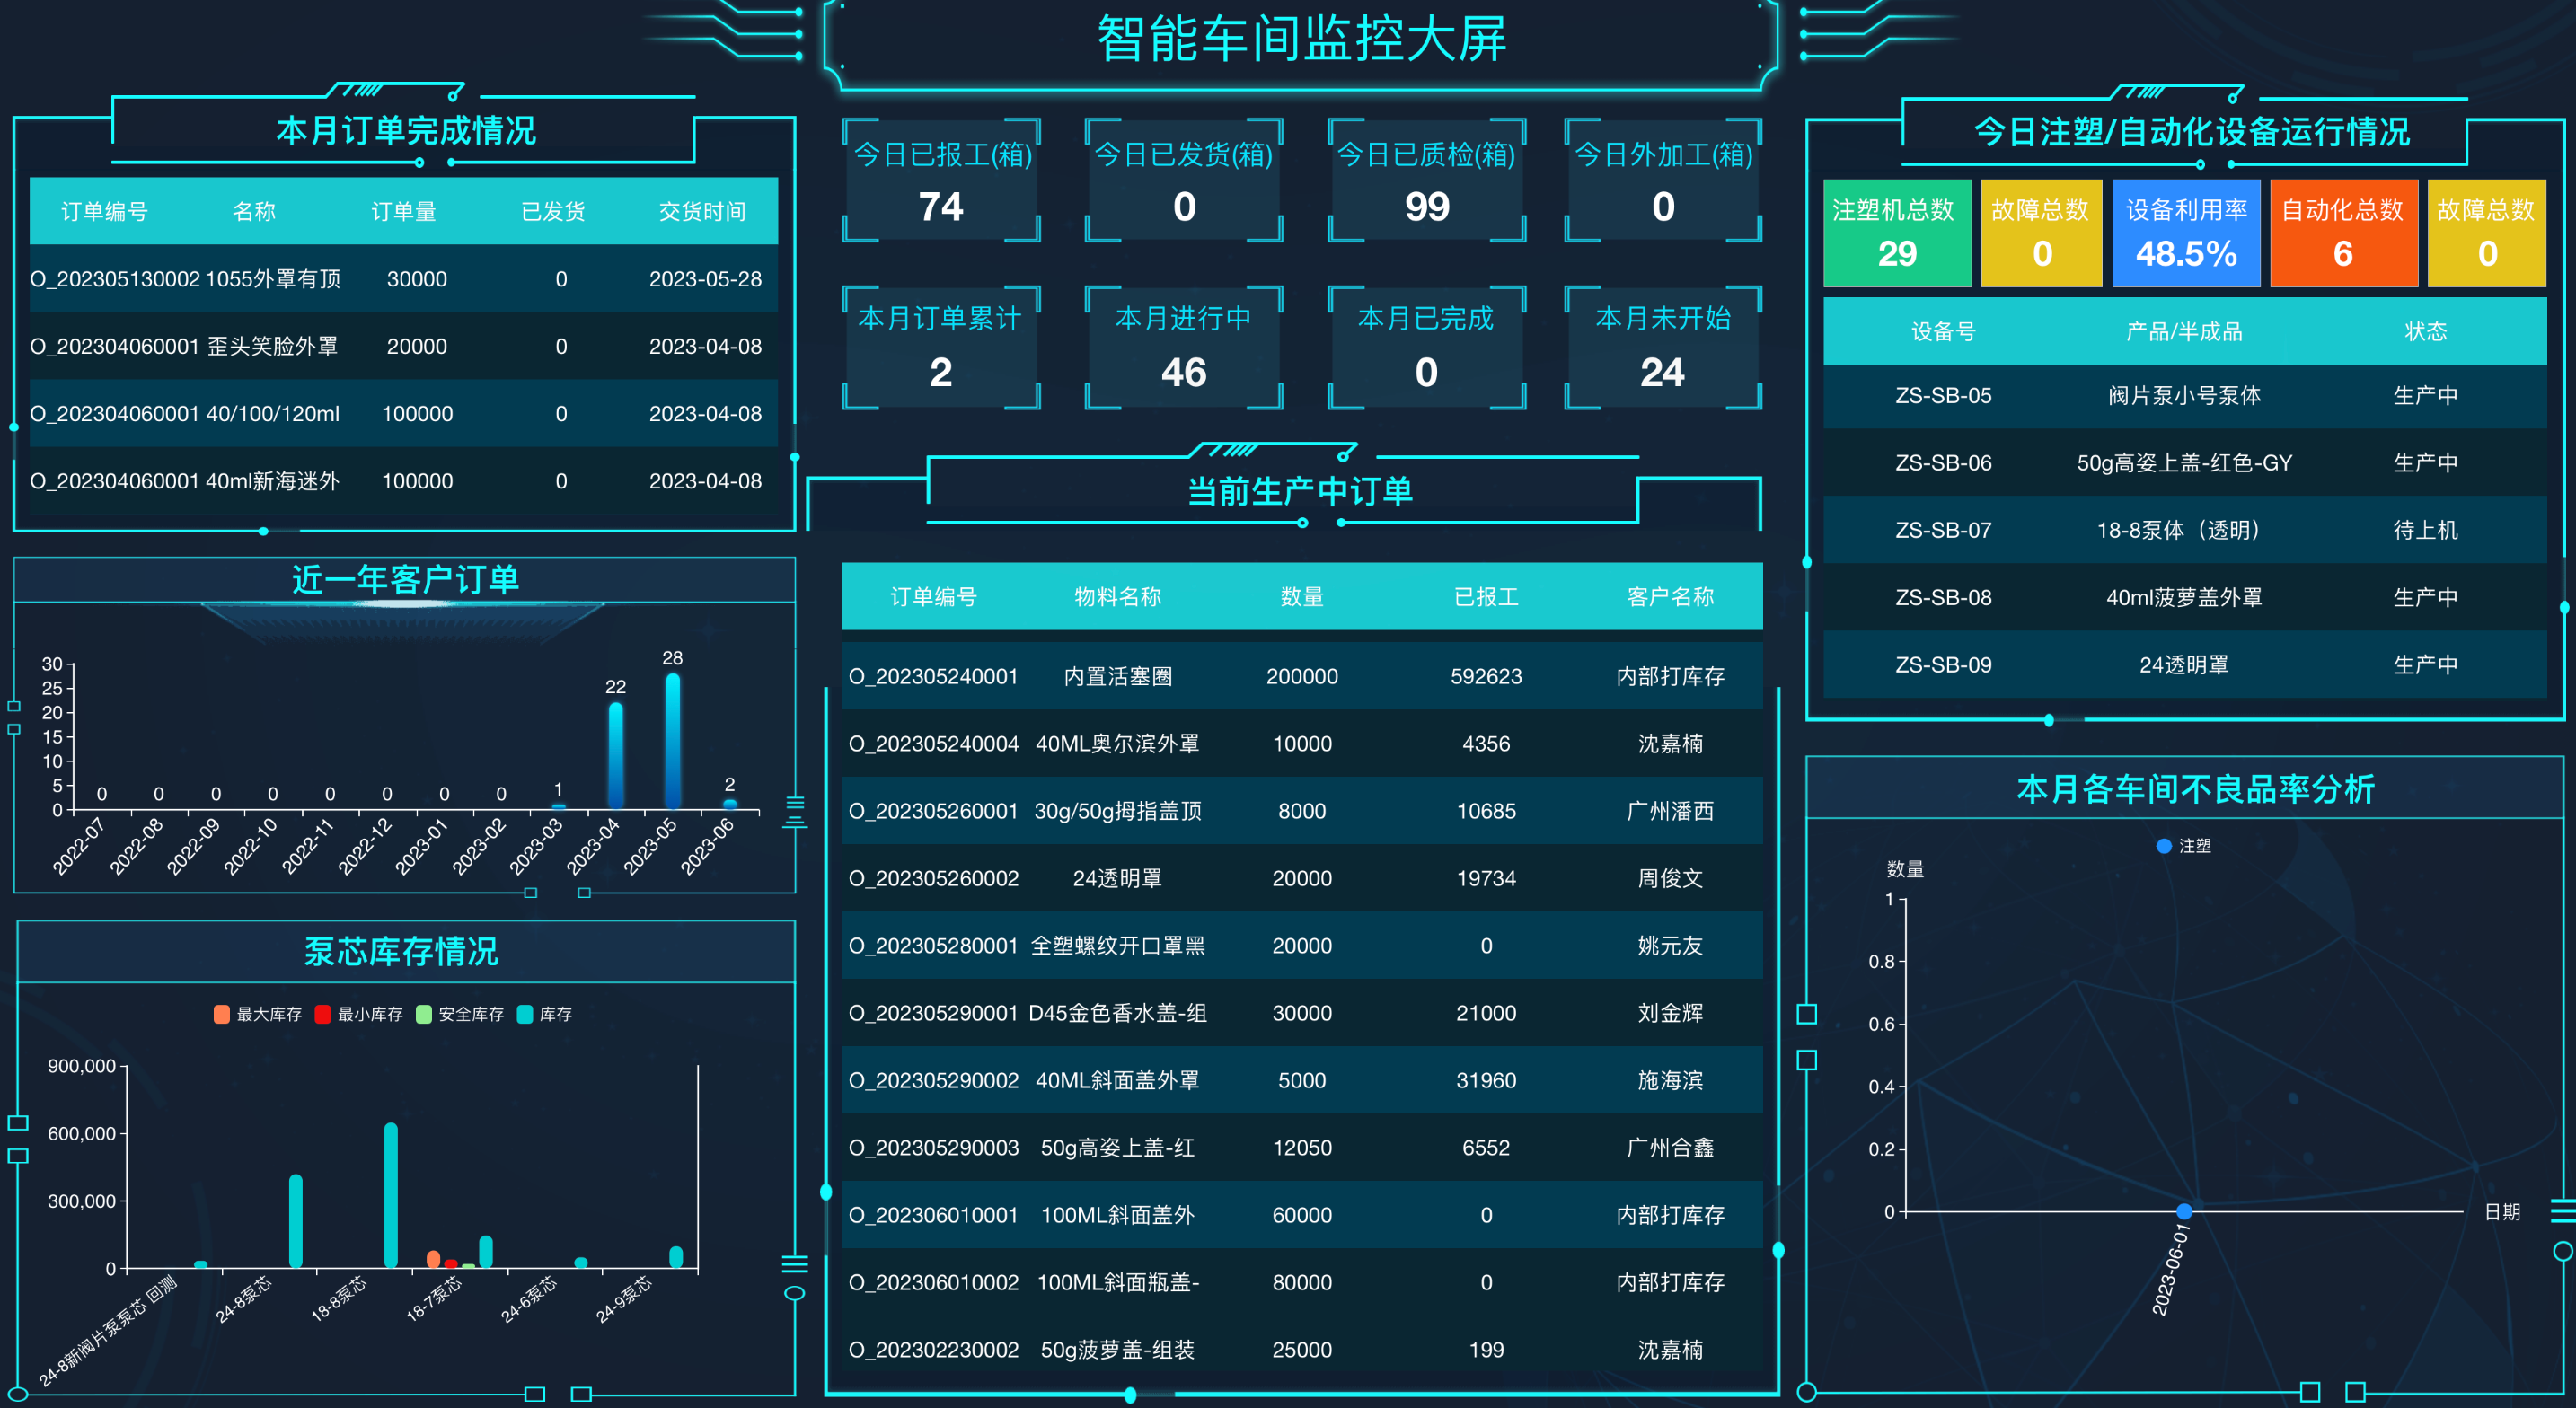Select the 本月订单累计 card

tap(941, 348)
